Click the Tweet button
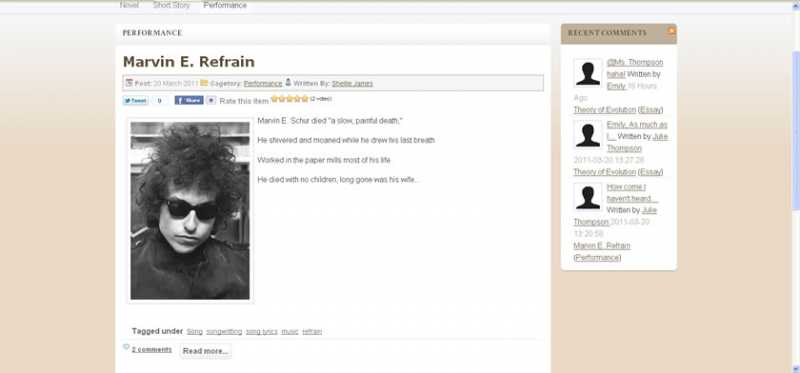 pos(135,101)
